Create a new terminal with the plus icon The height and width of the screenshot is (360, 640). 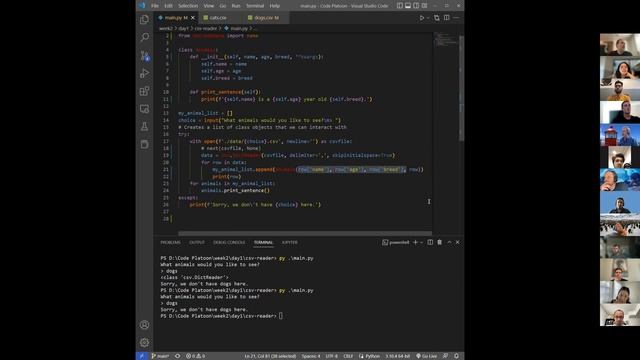click(416, 242)
